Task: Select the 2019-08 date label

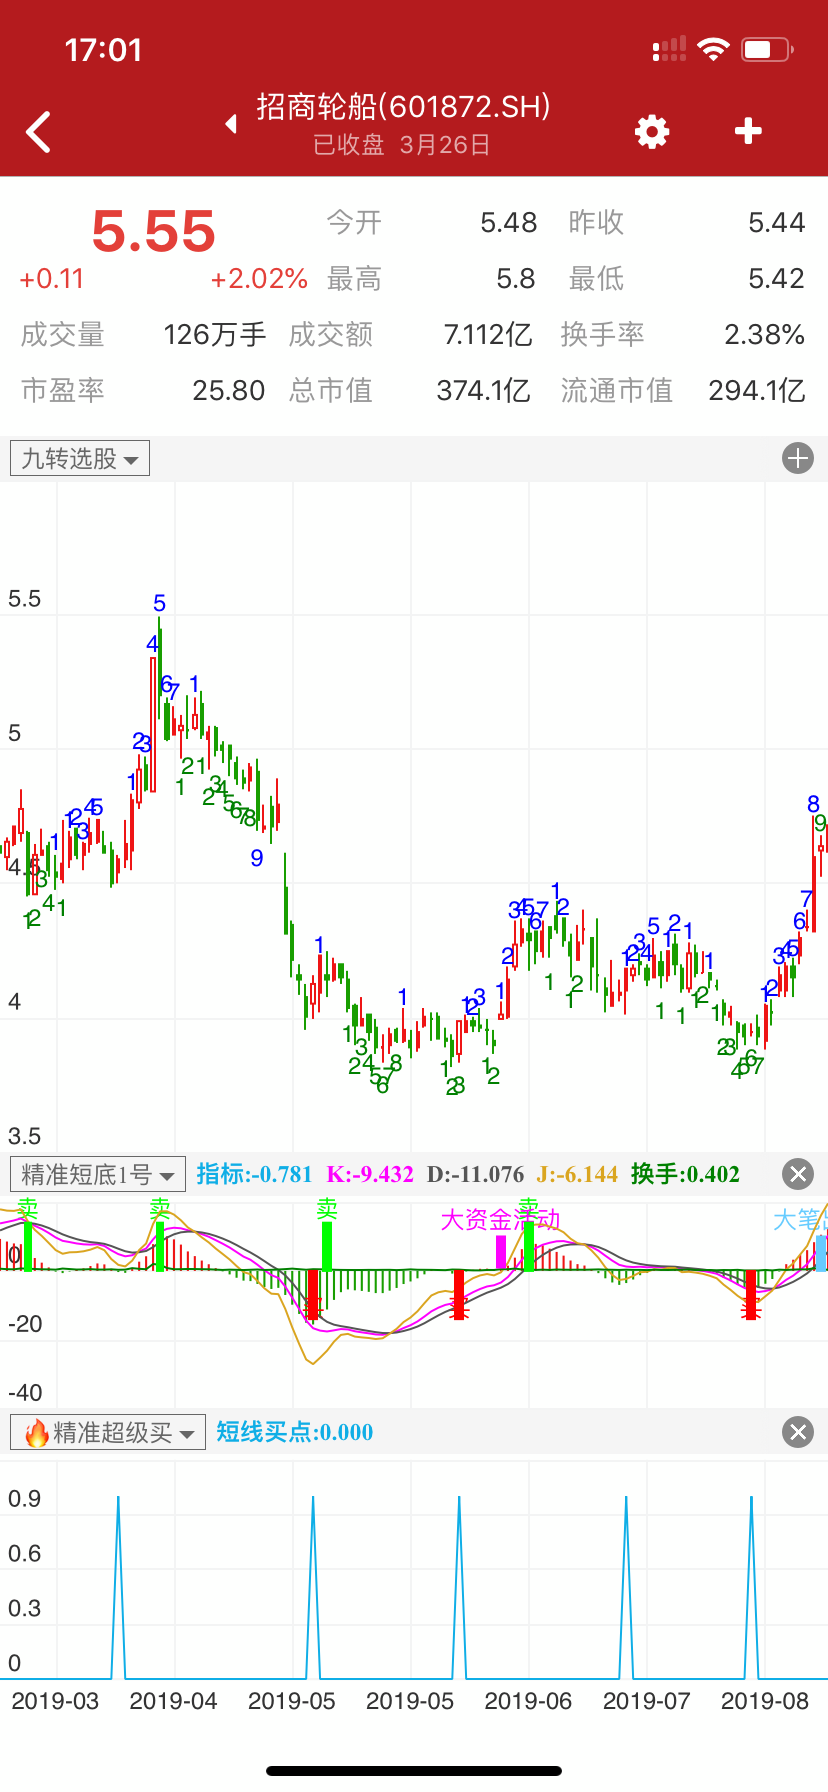Action: 764,1701
